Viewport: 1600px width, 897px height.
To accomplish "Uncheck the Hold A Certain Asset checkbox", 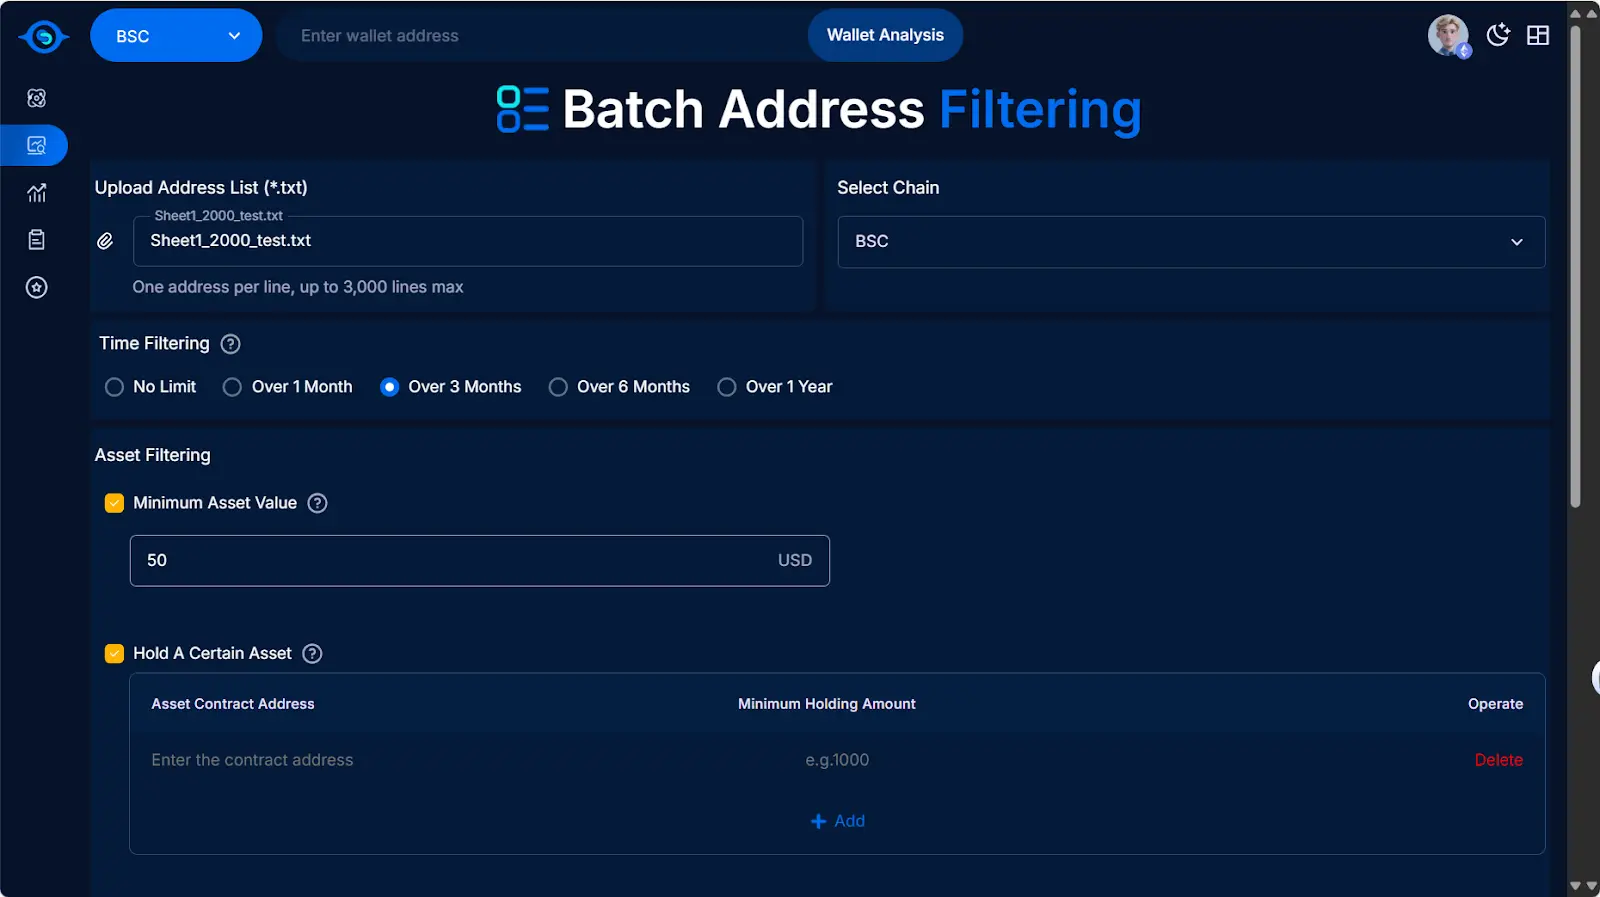I will click(x=114, y=654).
